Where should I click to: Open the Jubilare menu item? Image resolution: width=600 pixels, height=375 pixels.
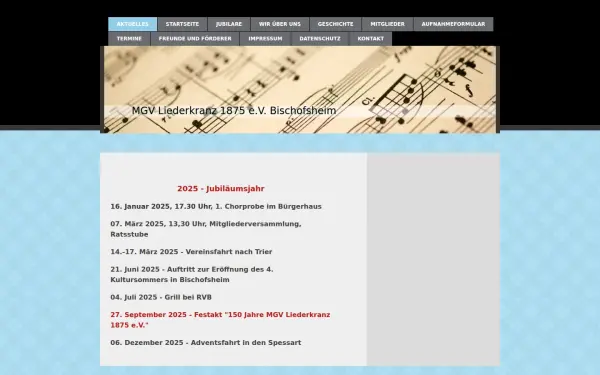229,24
